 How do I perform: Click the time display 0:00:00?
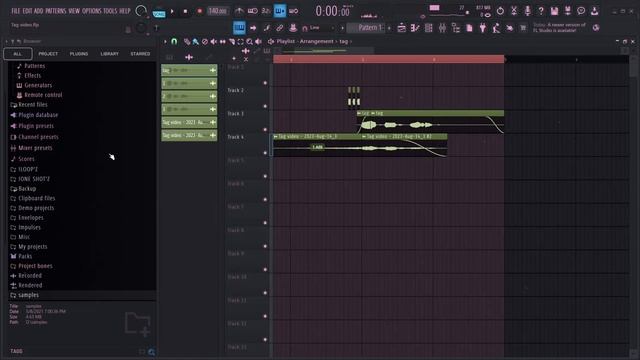(x=333, y=11)
